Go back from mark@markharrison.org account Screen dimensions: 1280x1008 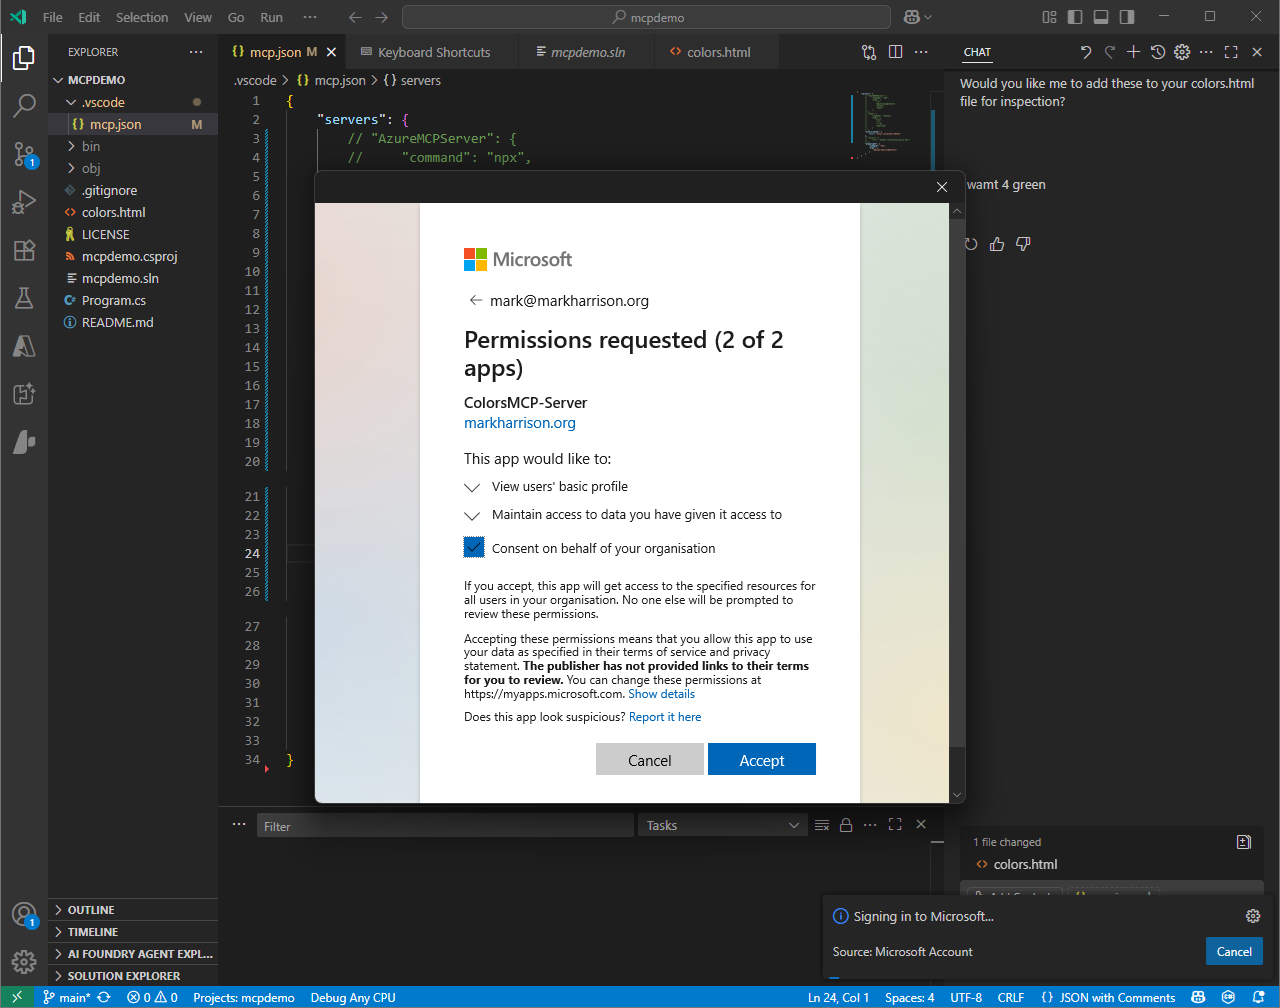pos(475,300)
